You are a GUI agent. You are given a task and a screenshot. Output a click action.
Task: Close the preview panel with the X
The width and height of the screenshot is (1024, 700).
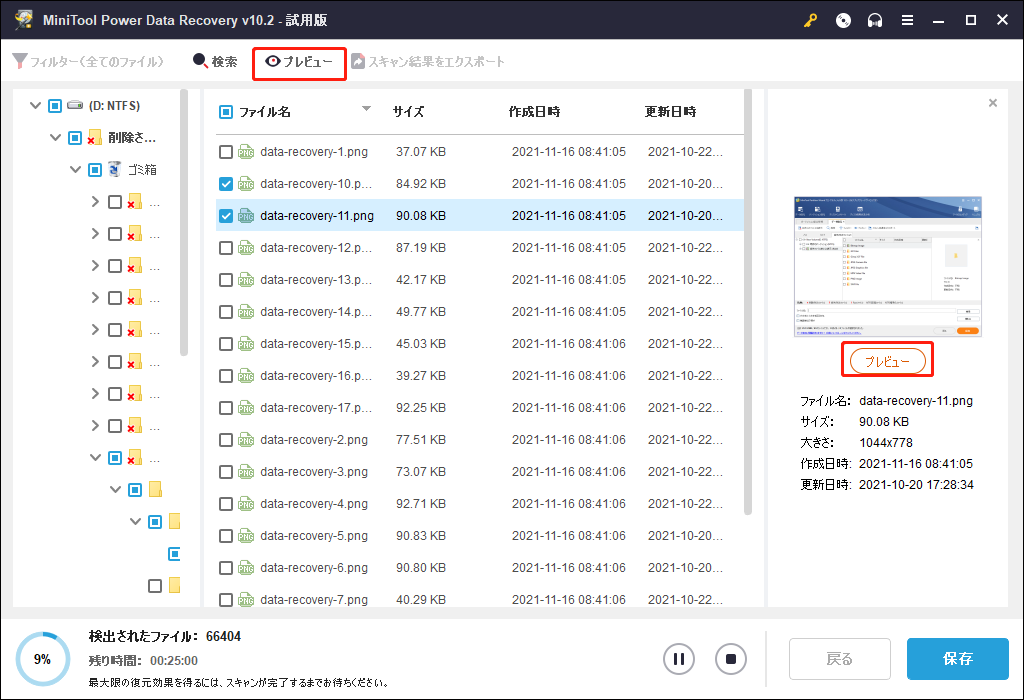[992, 103]
